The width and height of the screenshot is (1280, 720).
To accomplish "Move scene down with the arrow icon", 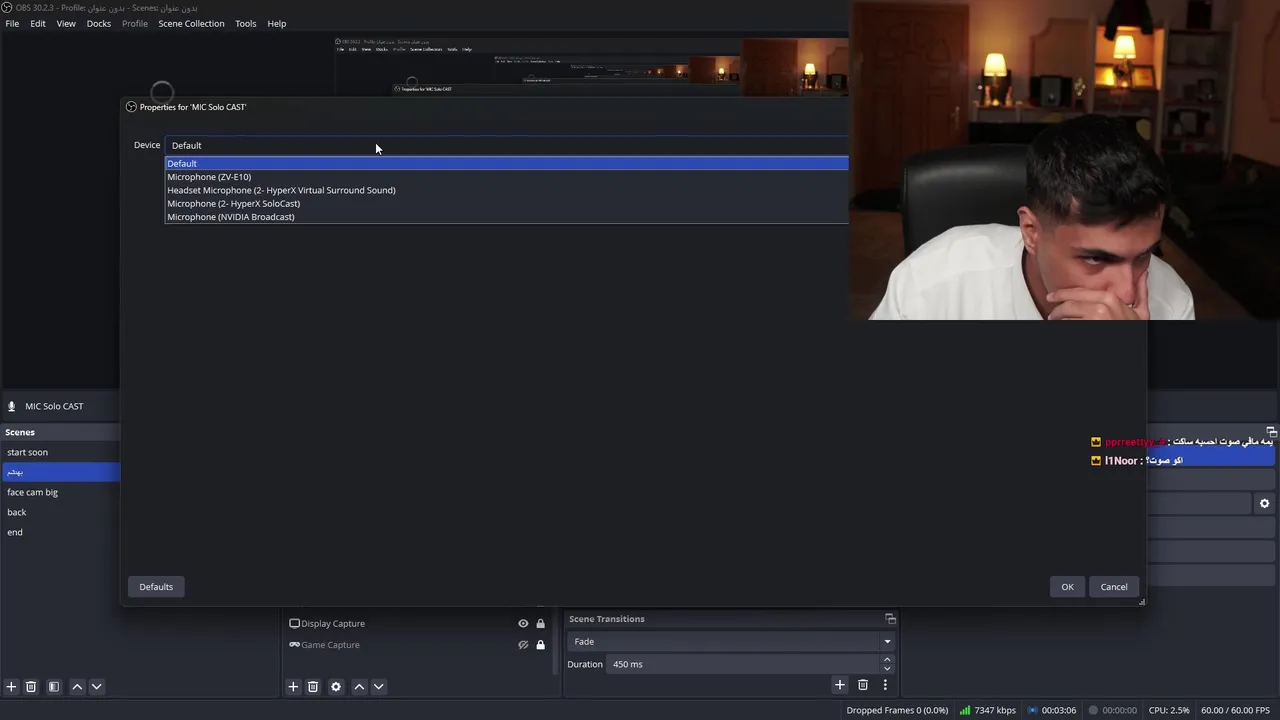I will point(96,687).
